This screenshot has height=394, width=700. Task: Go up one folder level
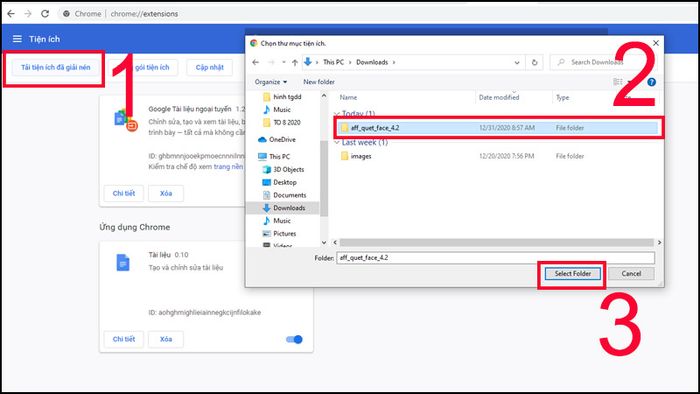pyautogui.click(x=295, y=62)
